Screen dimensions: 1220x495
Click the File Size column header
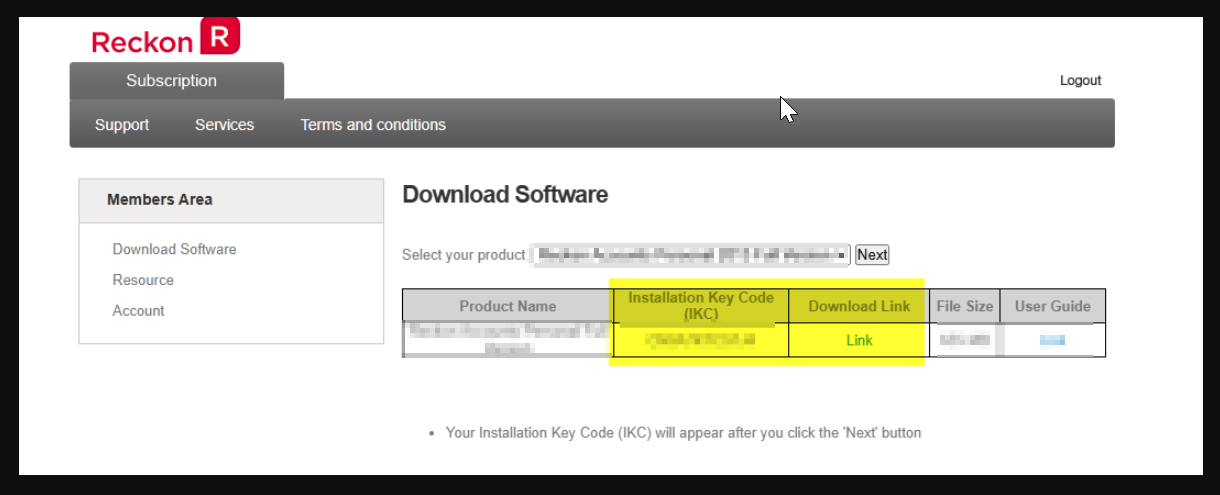(964, 306)
